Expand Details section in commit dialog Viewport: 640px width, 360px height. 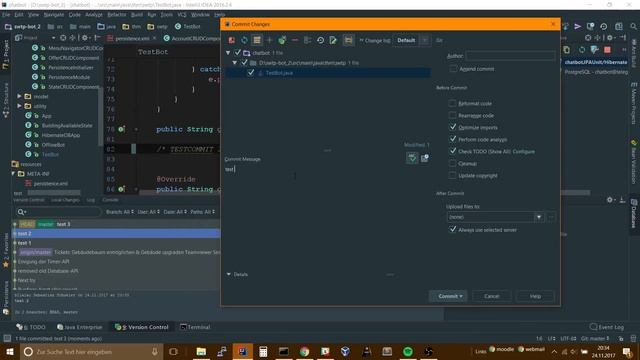[229, 274]
